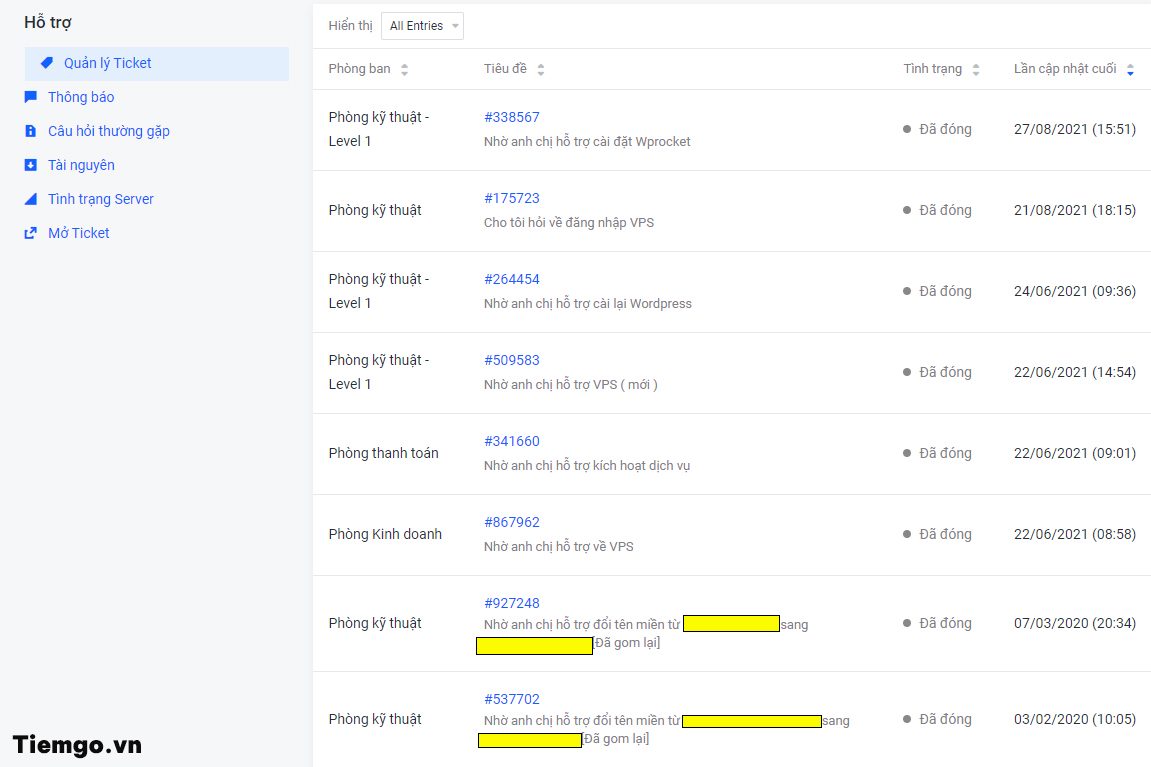This screenshot has height=767, width=1151.
Task: Sort by Phòng ban column arrows
Action: [x=404, y=70]
